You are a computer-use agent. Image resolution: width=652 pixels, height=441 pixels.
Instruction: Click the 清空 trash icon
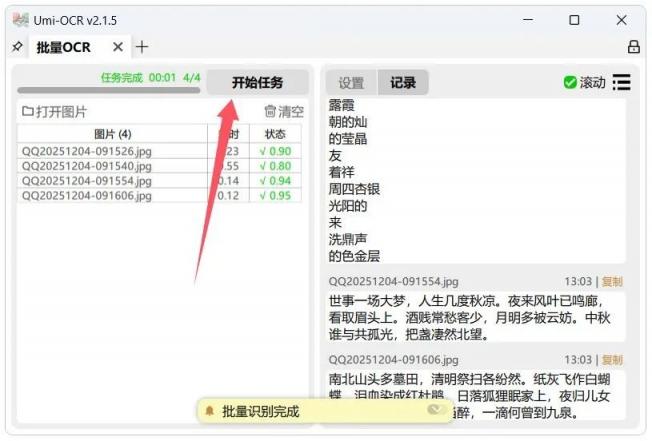[270, 112]
